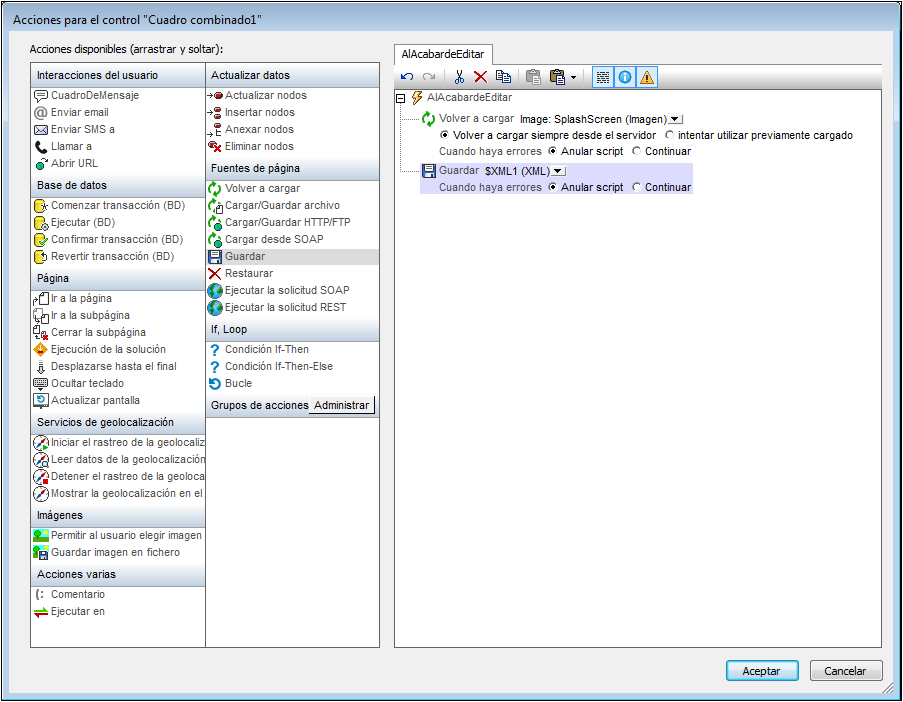Click the Administrar button
The width and height of the screenshot is (903, 702).
[342, 405]
